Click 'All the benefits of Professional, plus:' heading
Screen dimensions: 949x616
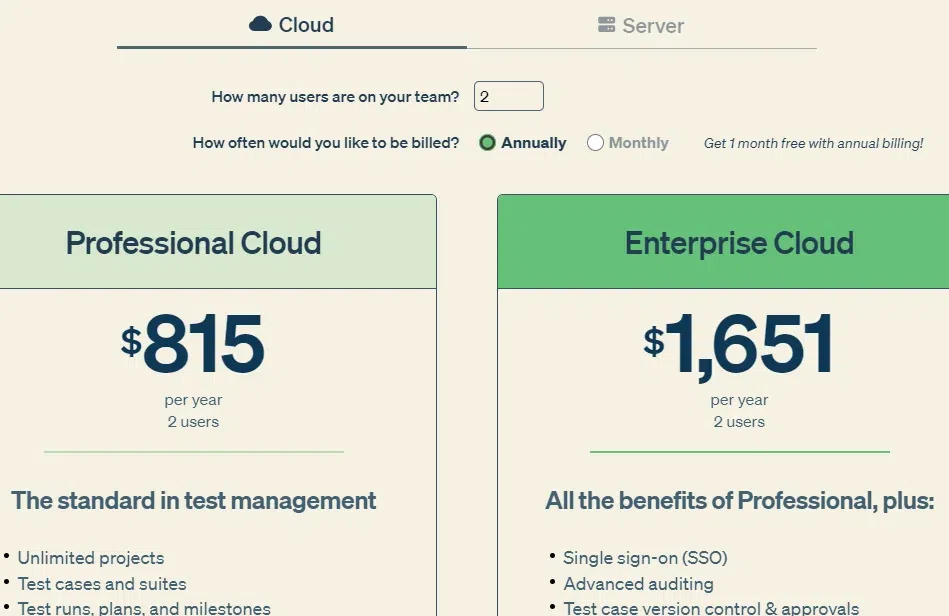pos(739,500)
